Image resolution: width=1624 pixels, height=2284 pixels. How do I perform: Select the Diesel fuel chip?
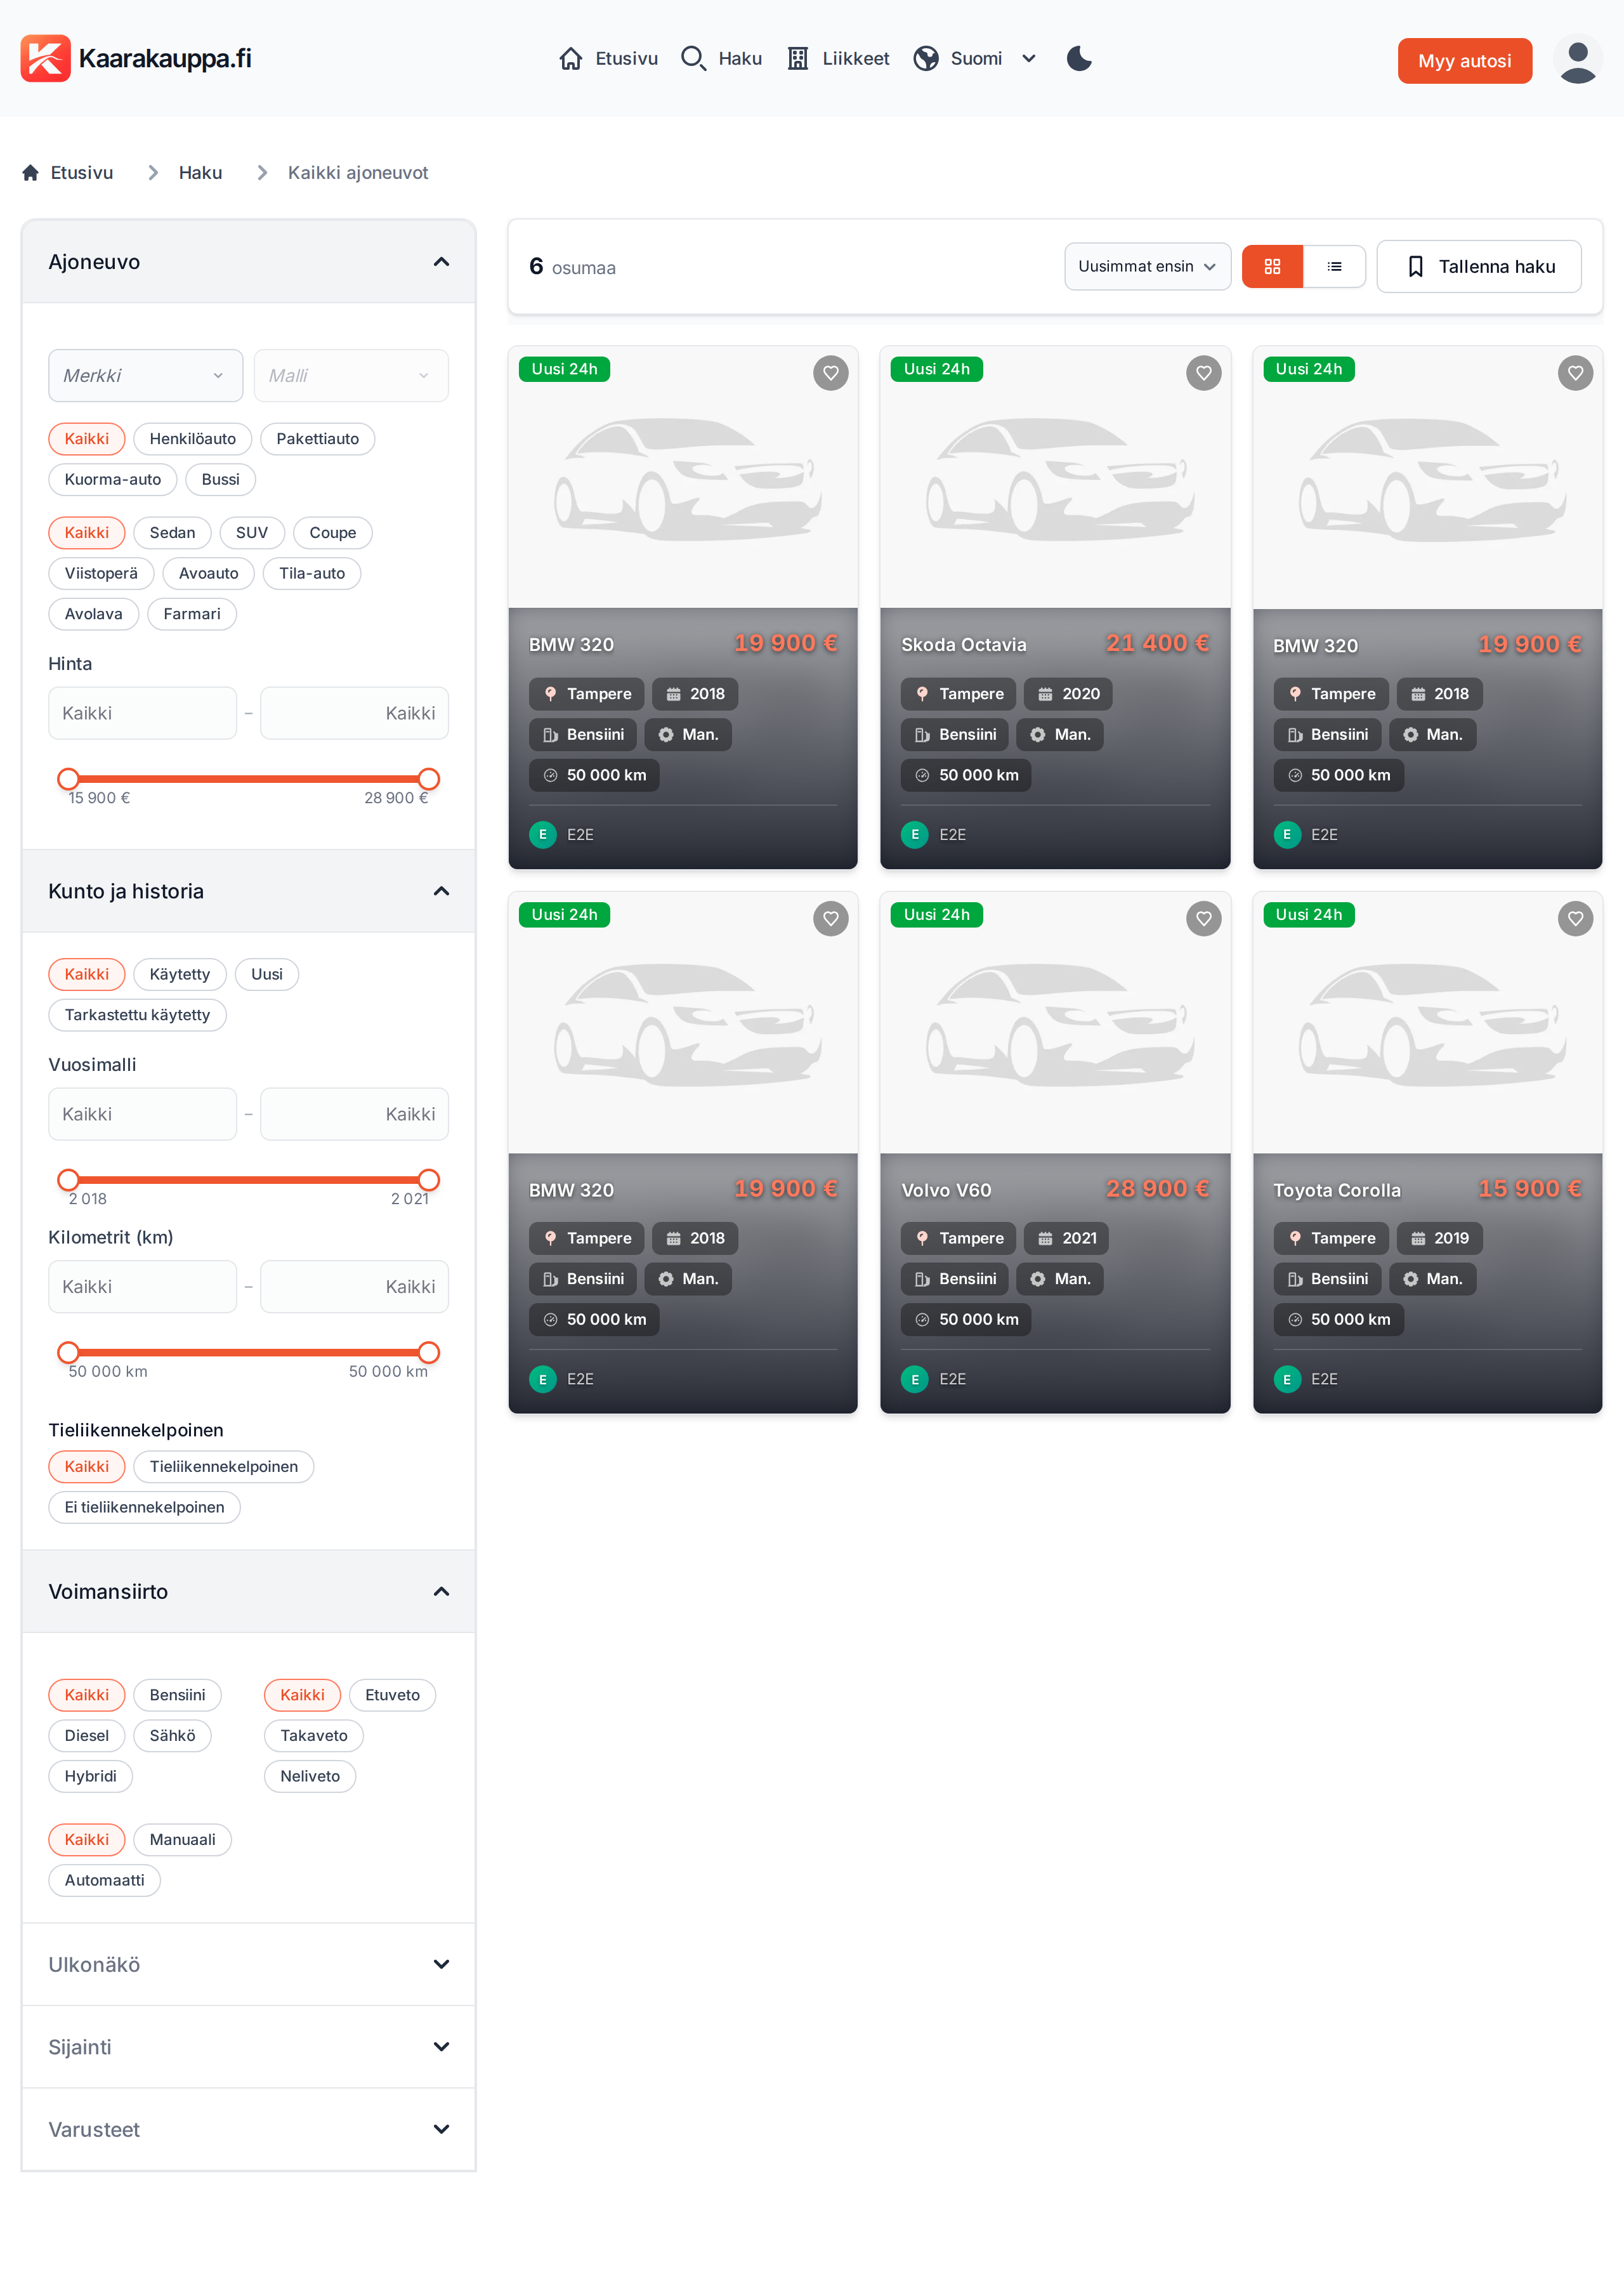[x=87, y=1736]
